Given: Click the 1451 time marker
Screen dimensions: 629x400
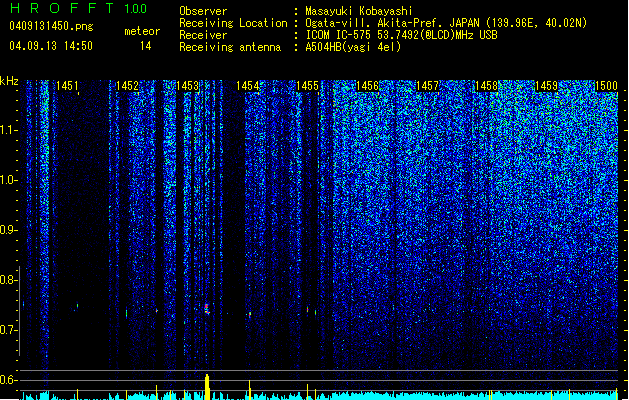Looking at the screenshot, I should pos(67,86).
